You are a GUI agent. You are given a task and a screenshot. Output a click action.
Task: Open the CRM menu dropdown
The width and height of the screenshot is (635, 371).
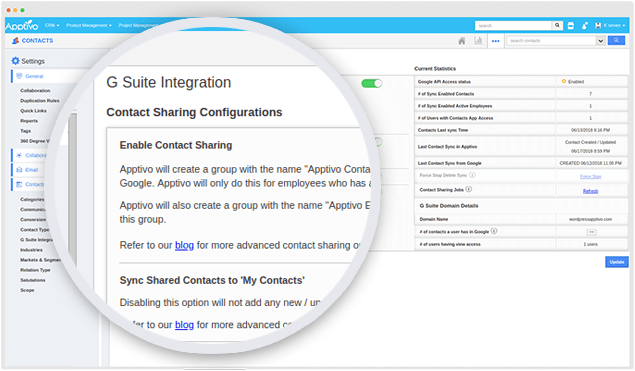tap(52, 25)
